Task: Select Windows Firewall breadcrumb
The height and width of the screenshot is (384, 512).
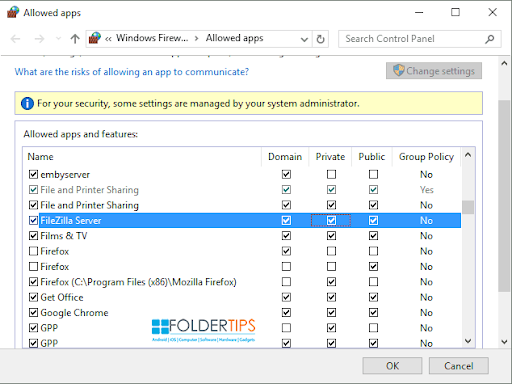Action: pyautogui.click(x=152, y=38)
